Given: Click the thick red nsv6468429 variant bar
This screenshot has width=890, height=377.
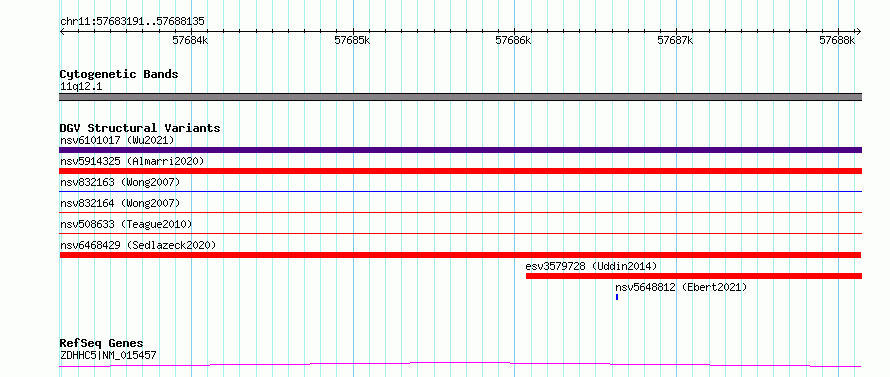Looking at the screenshot, I should coord(460,255).
